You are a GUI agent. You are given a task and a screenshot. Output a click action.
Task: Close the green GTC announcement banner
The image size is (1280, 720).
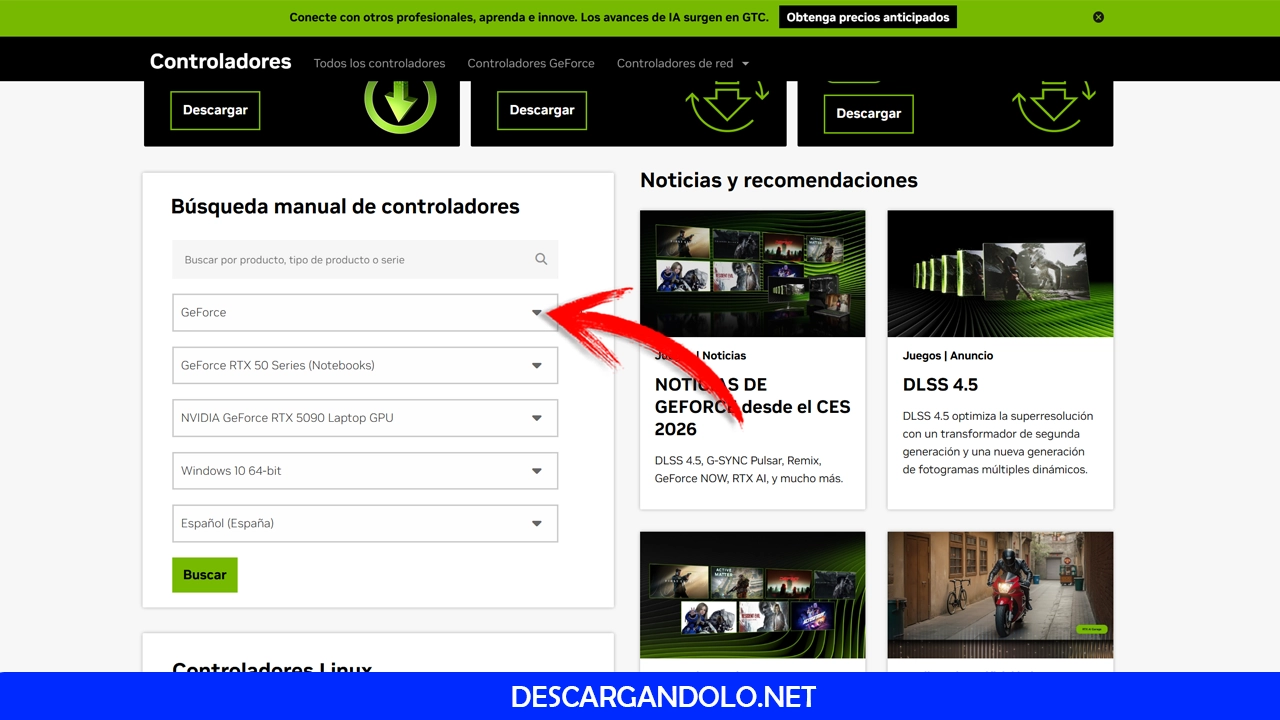tap(1098, 17)
